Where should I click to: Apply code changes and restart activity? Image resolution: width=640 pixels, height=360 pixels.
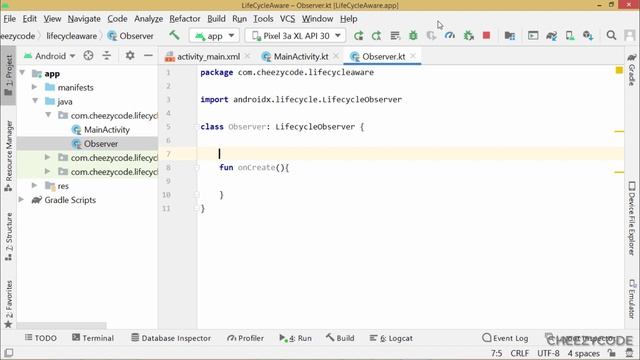click(376, 36)
